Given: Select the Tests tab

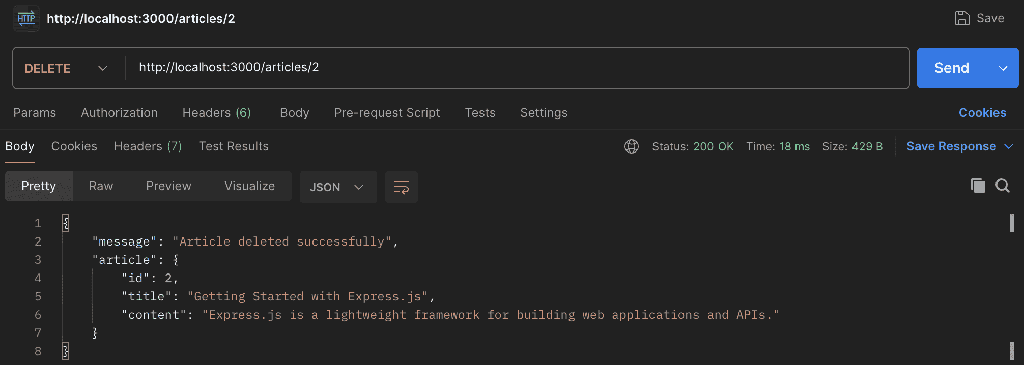Looking at the screenshot, I should tap(480, 112).
